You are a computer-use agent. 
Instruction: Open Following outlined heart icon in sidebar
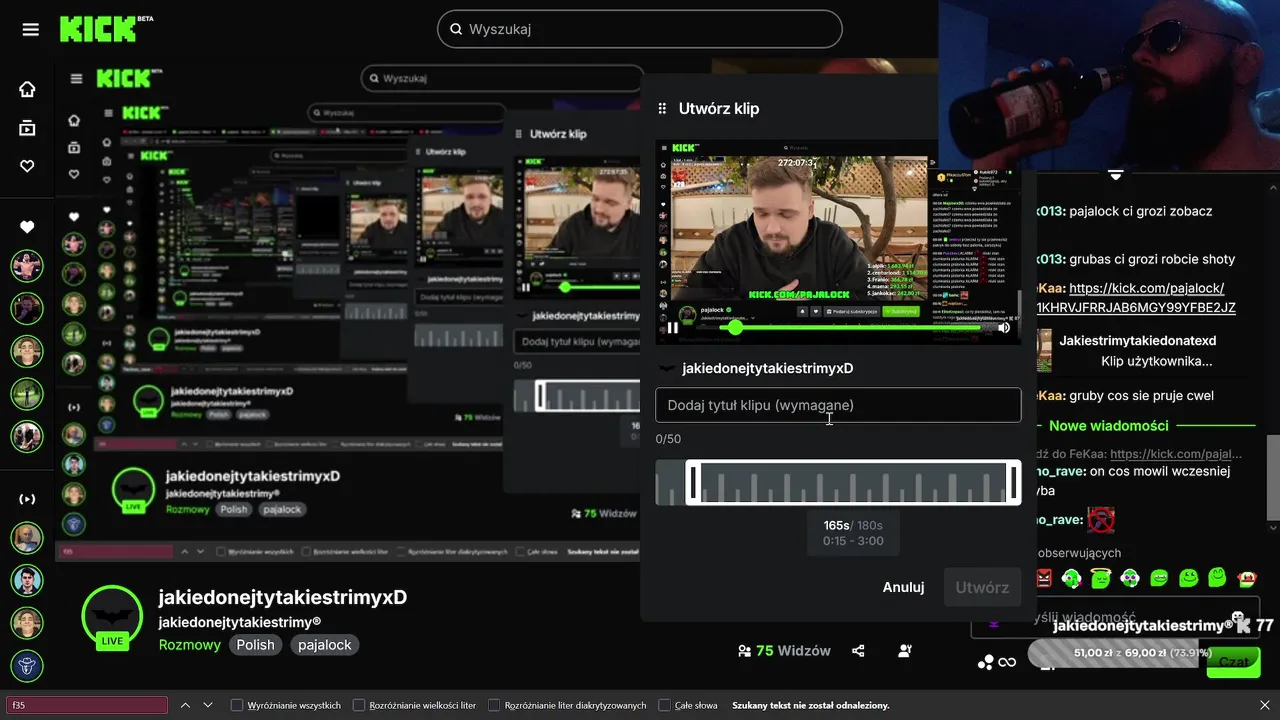[27, 166]
